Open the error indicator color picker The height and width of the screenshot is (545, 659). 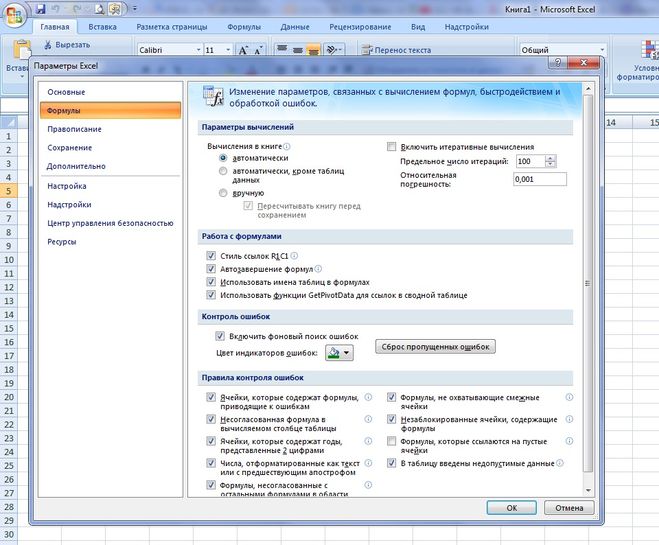[x=338, y=353]
